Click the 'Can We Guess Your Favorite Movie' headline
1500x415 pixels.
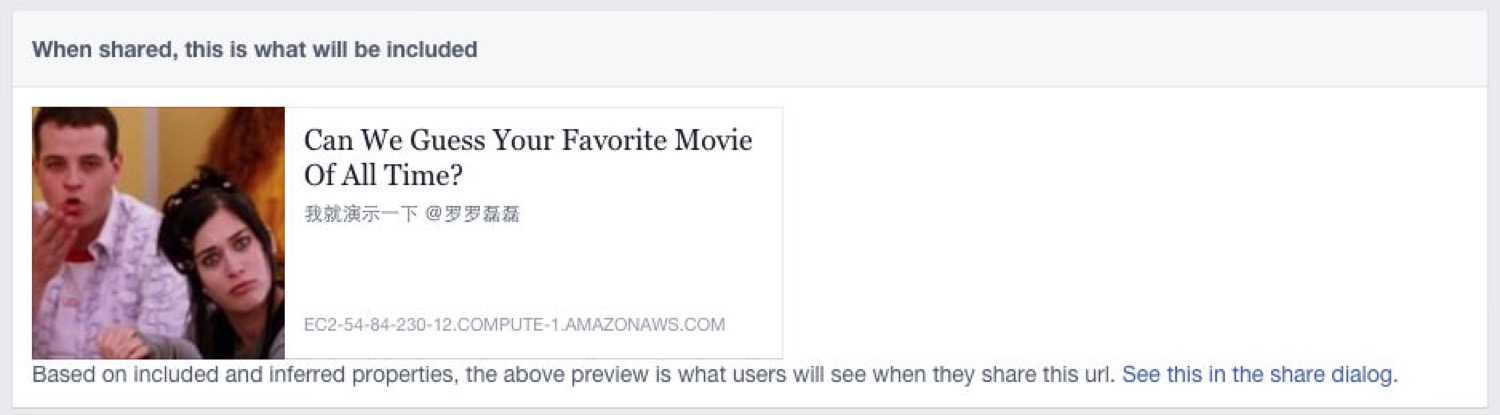pyautogui.click(x=527, y=140)
